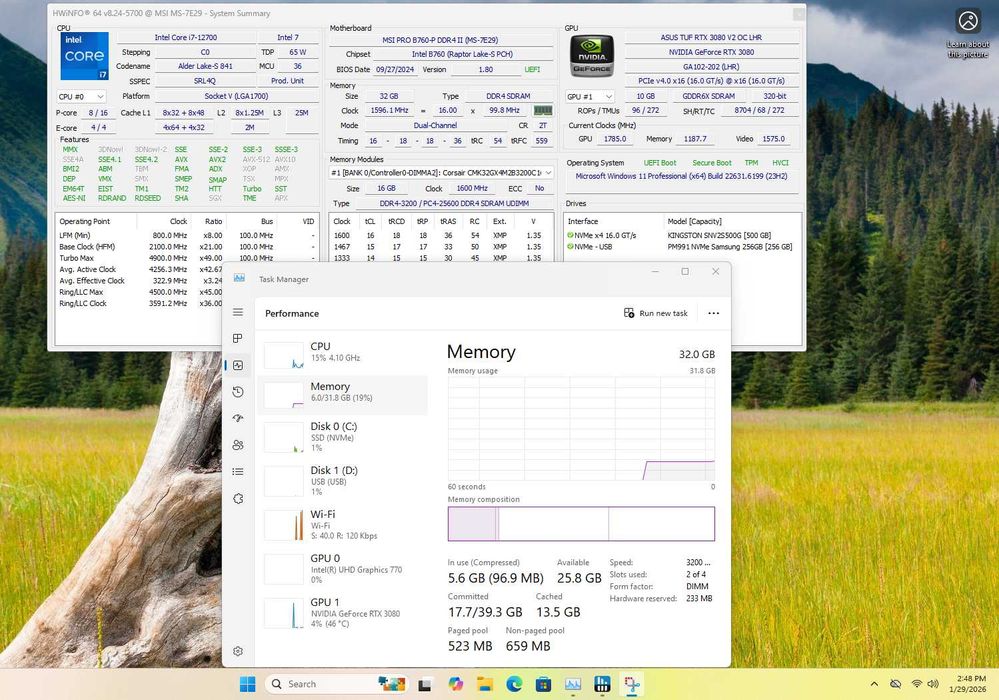Click the Base Clock (HFM) row
The height and width of the screenshot is (700, 999).
coord(186,246)
